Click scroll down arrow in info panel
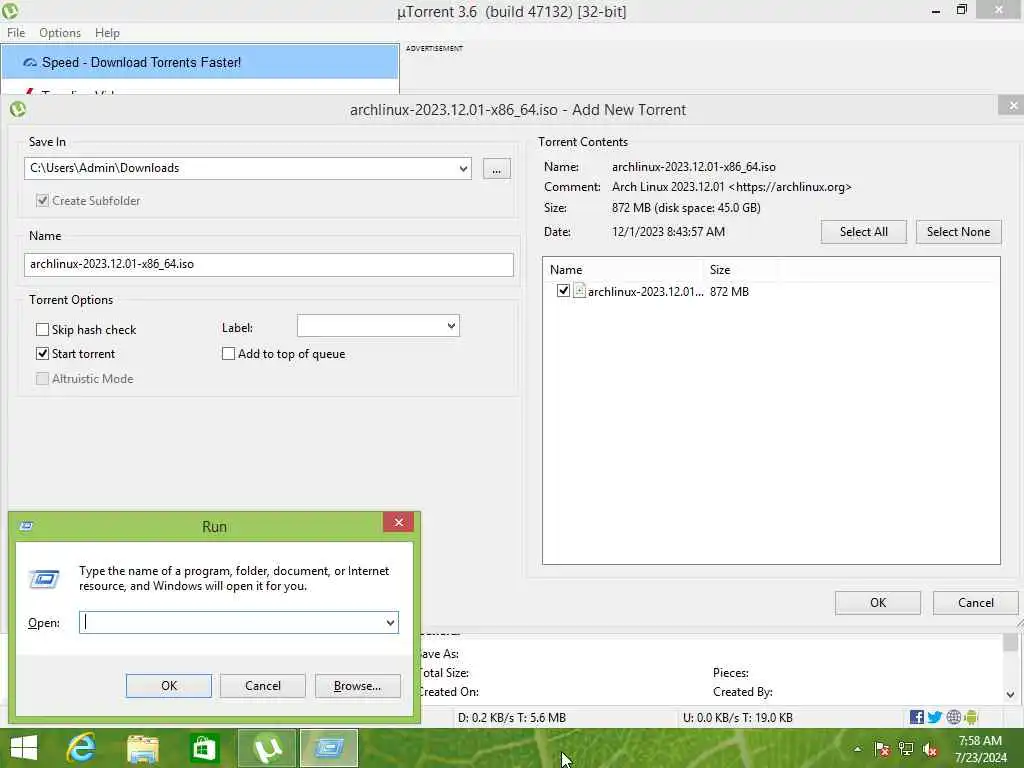The height and width of the screenshot is (768, 1024). point(1010,695)
